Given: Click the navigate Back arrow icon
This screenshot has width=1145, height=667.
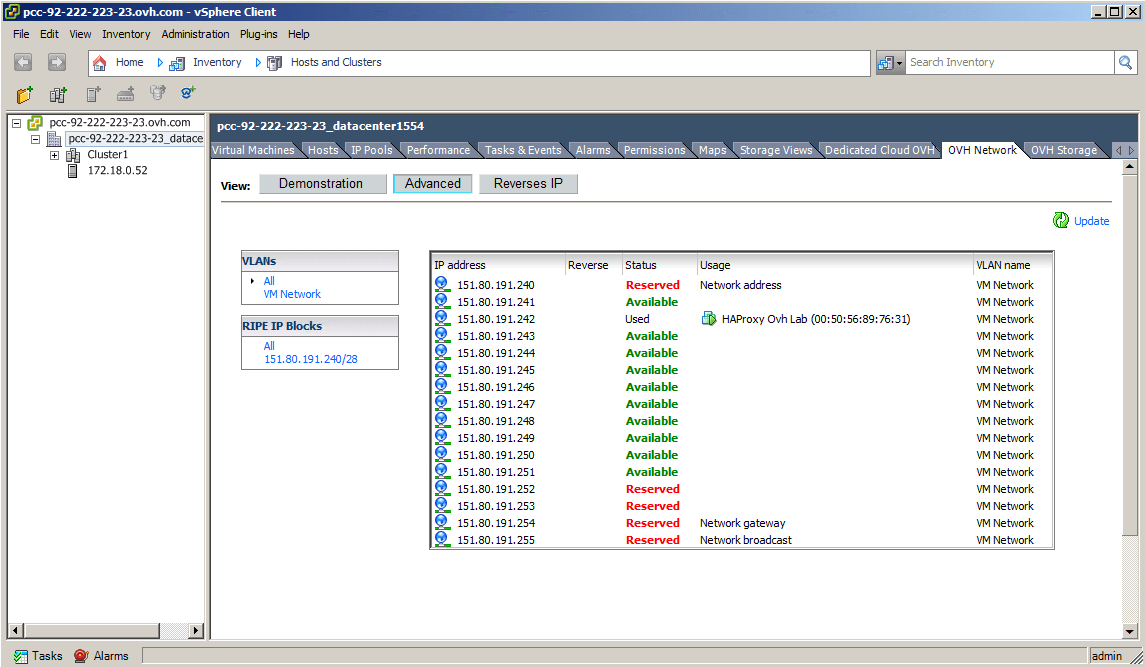Looking at the screenshot, I should tap(23, 62).
